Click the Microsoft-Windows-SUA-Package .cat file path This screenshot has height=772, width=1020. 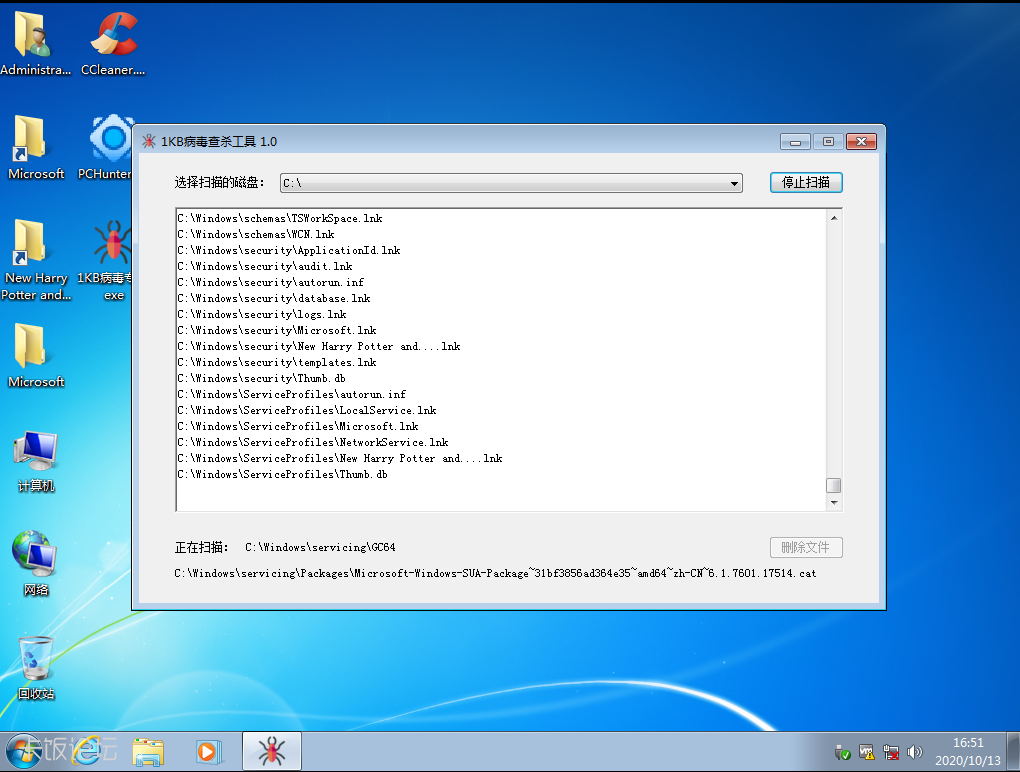point(495,574)
